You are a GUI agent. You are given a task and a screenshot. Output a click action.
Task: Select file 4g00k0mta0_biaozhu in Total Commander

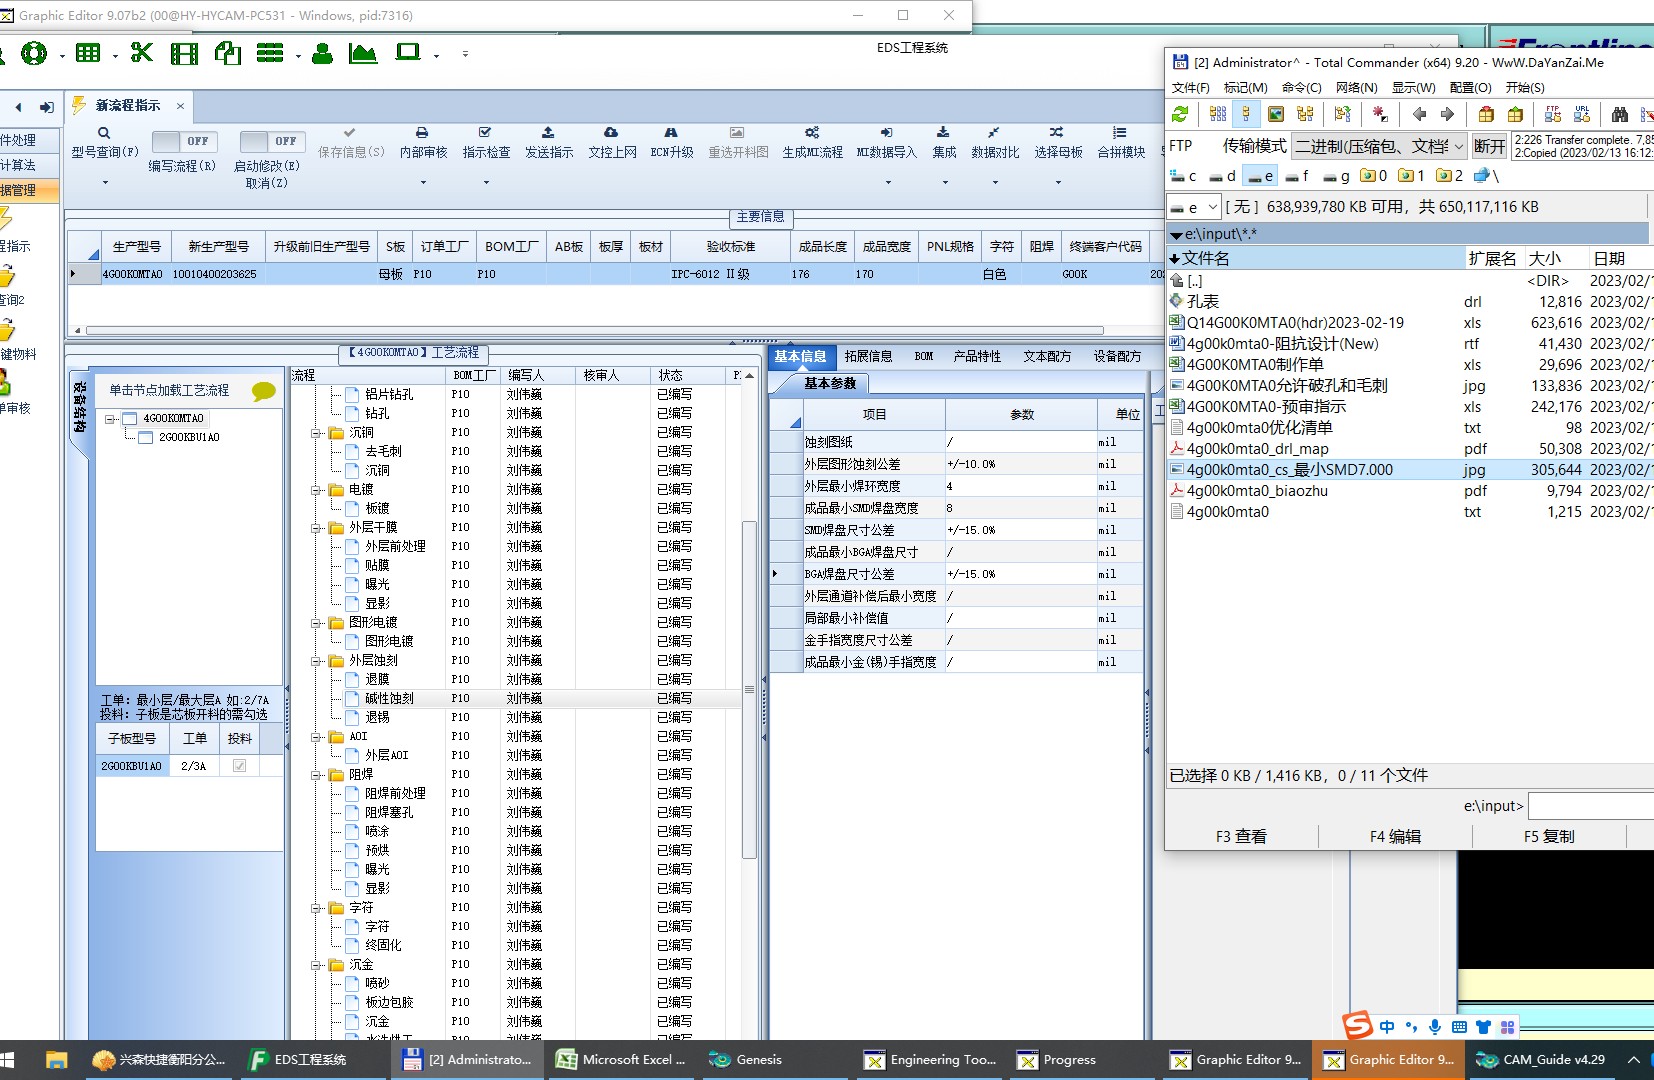[x=1257, y=491]
